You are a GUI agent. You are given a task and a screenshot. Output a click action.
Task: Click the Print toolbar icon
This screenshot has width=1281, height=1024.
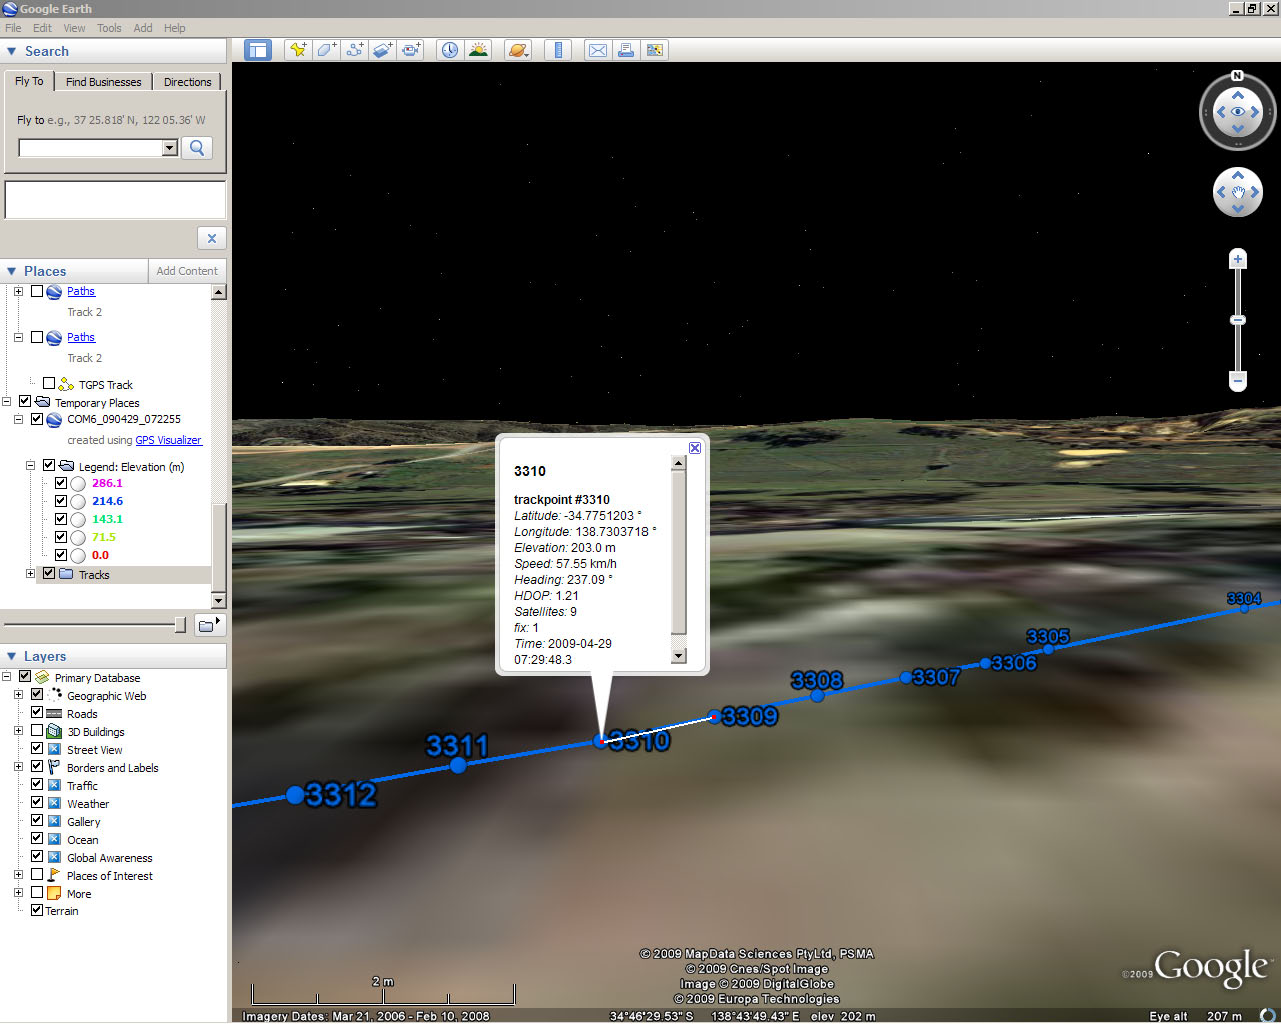(x=626, y=50)
